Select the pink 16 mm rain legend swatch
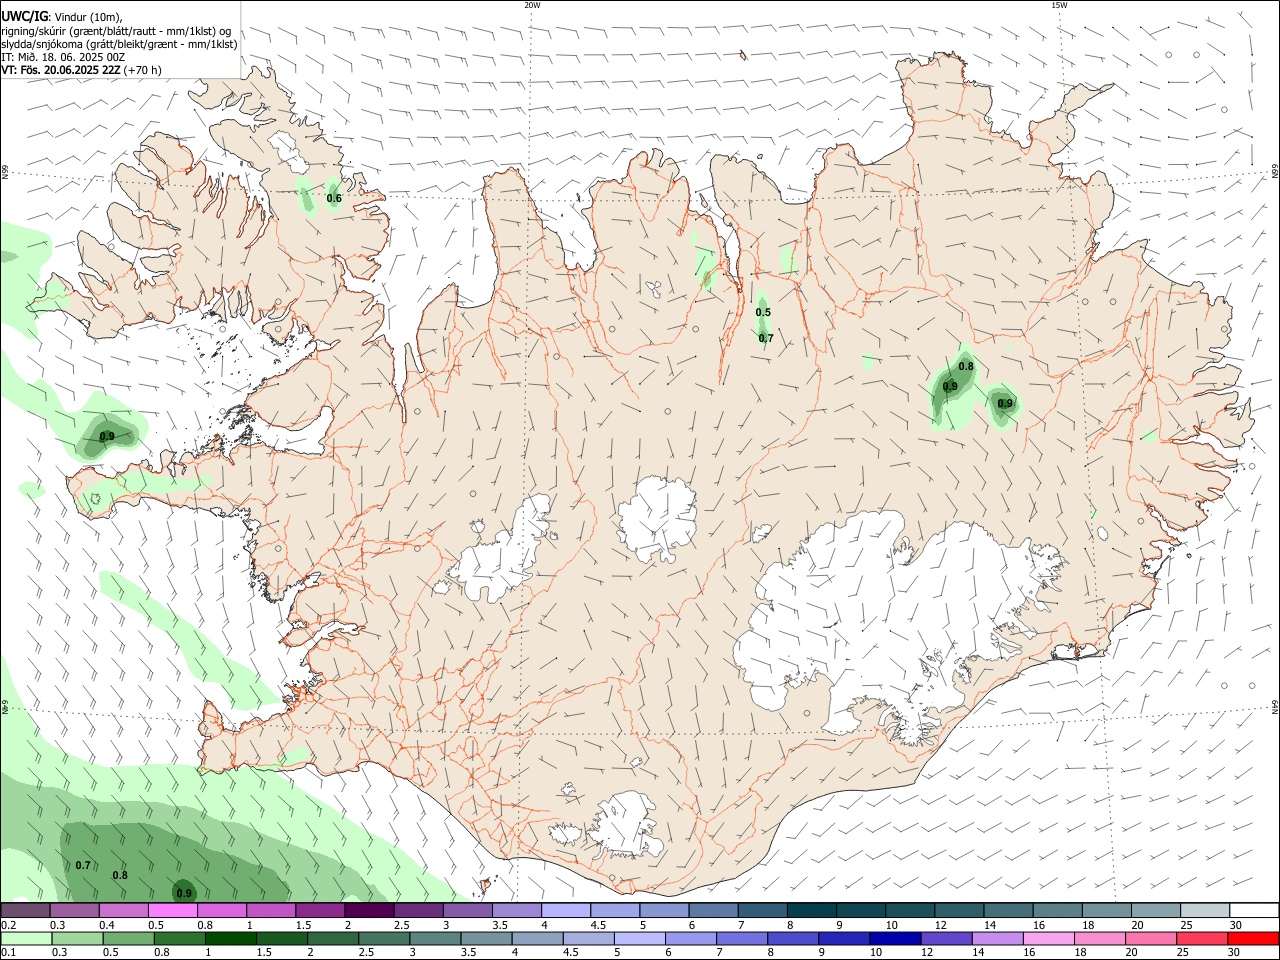 coord(1049,938)
